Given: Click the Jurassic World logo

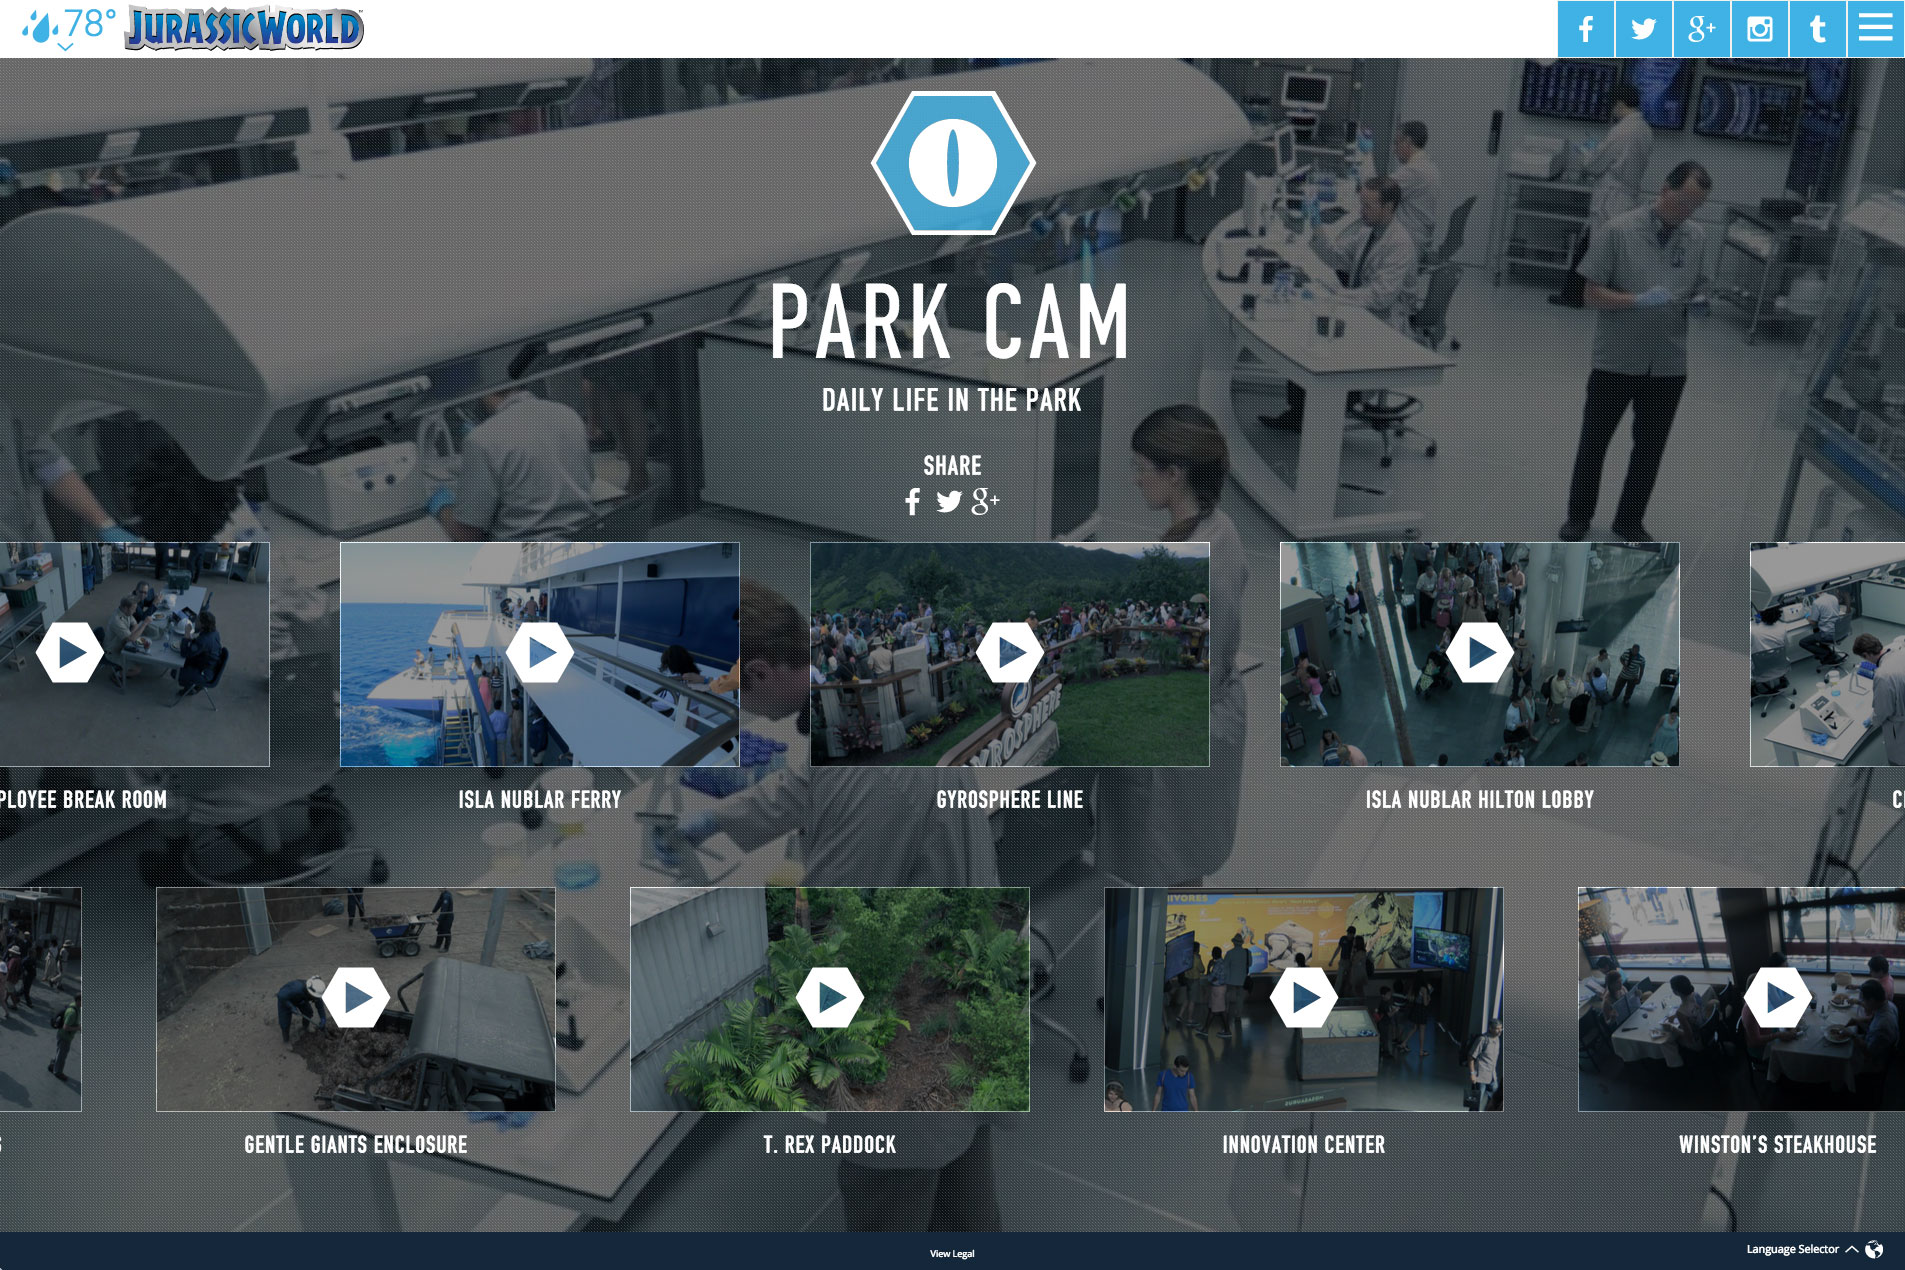Looking at the screenshot, I should (244, 29).
